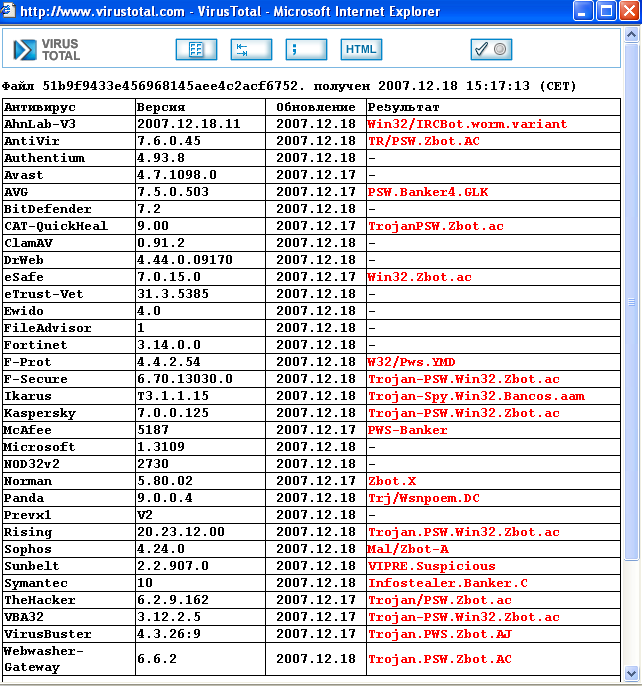The height and width of the screenshot is (686, 642).
Task: Click the VBA32 row name
Action: [x=24, y=617]
